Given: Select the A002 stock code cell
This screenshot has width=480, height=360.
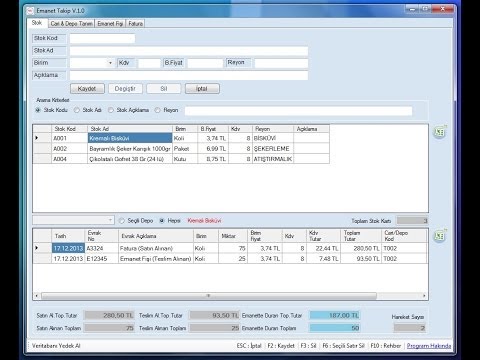Looking at the screenshot, I should pos(69,149).
